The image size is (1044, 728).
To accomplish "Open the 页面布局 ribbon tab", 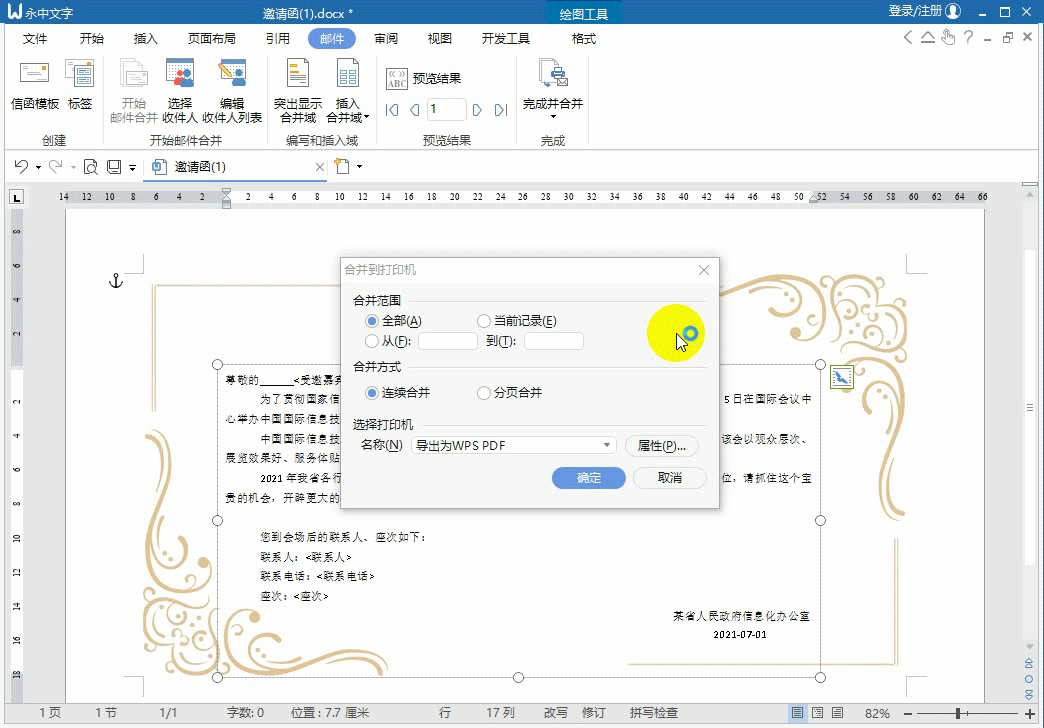I will click(x=203, y=38).
